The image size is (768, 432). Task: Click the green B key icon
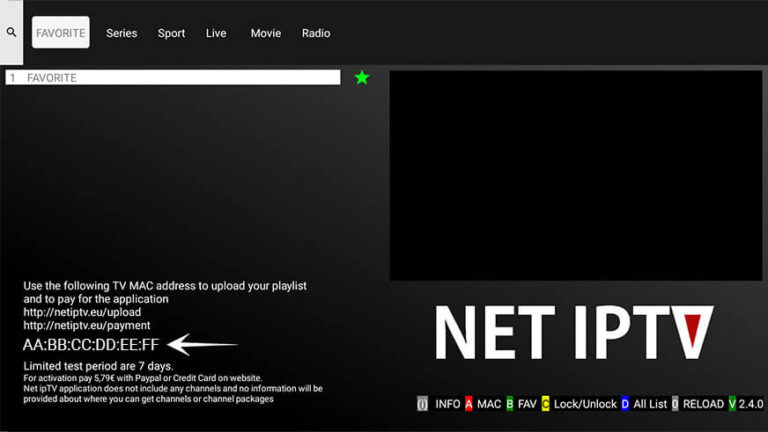pyautogui.click(x=510, y=404)
